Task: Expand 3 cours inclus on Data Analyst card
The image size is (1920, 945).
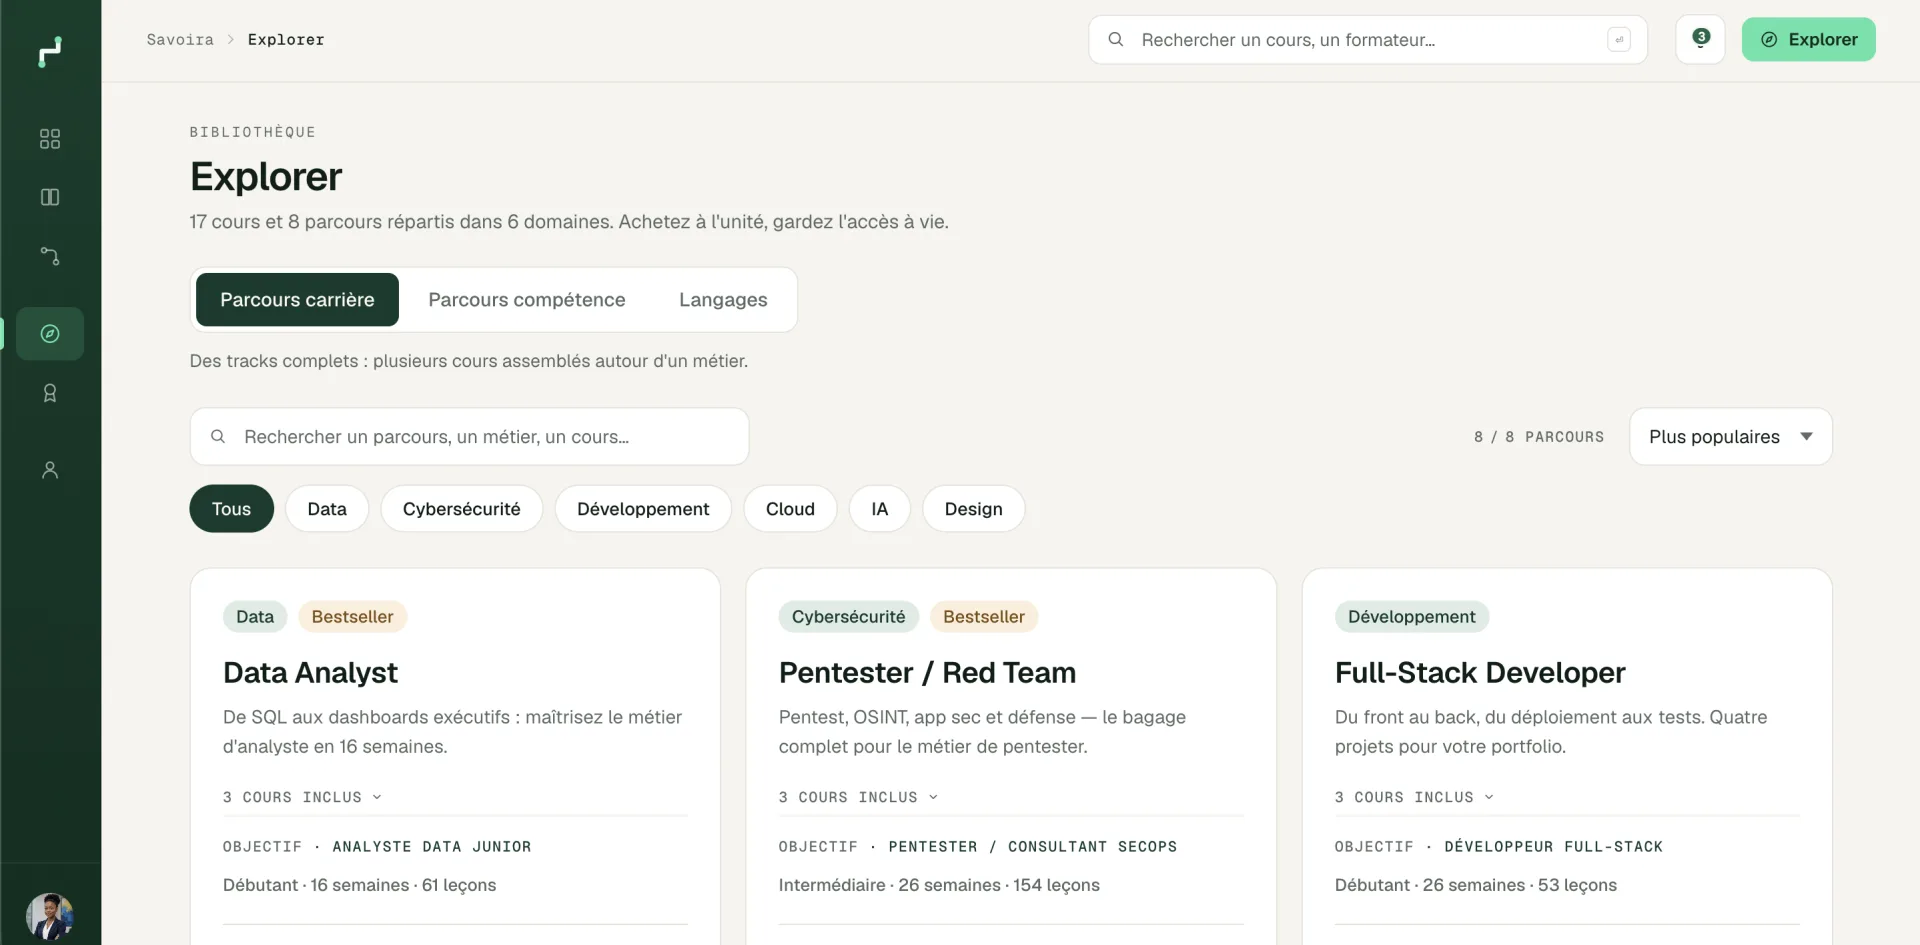Action: pyautogui.click(x=302, y=798)
